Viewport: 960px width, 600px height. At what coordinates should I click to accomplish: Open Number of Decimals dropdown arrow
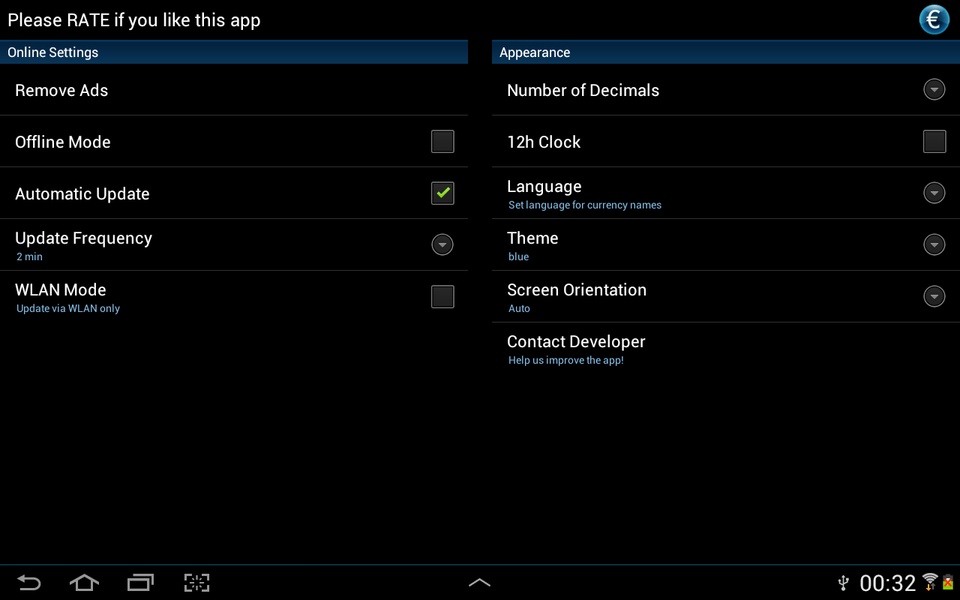[934, 89]
